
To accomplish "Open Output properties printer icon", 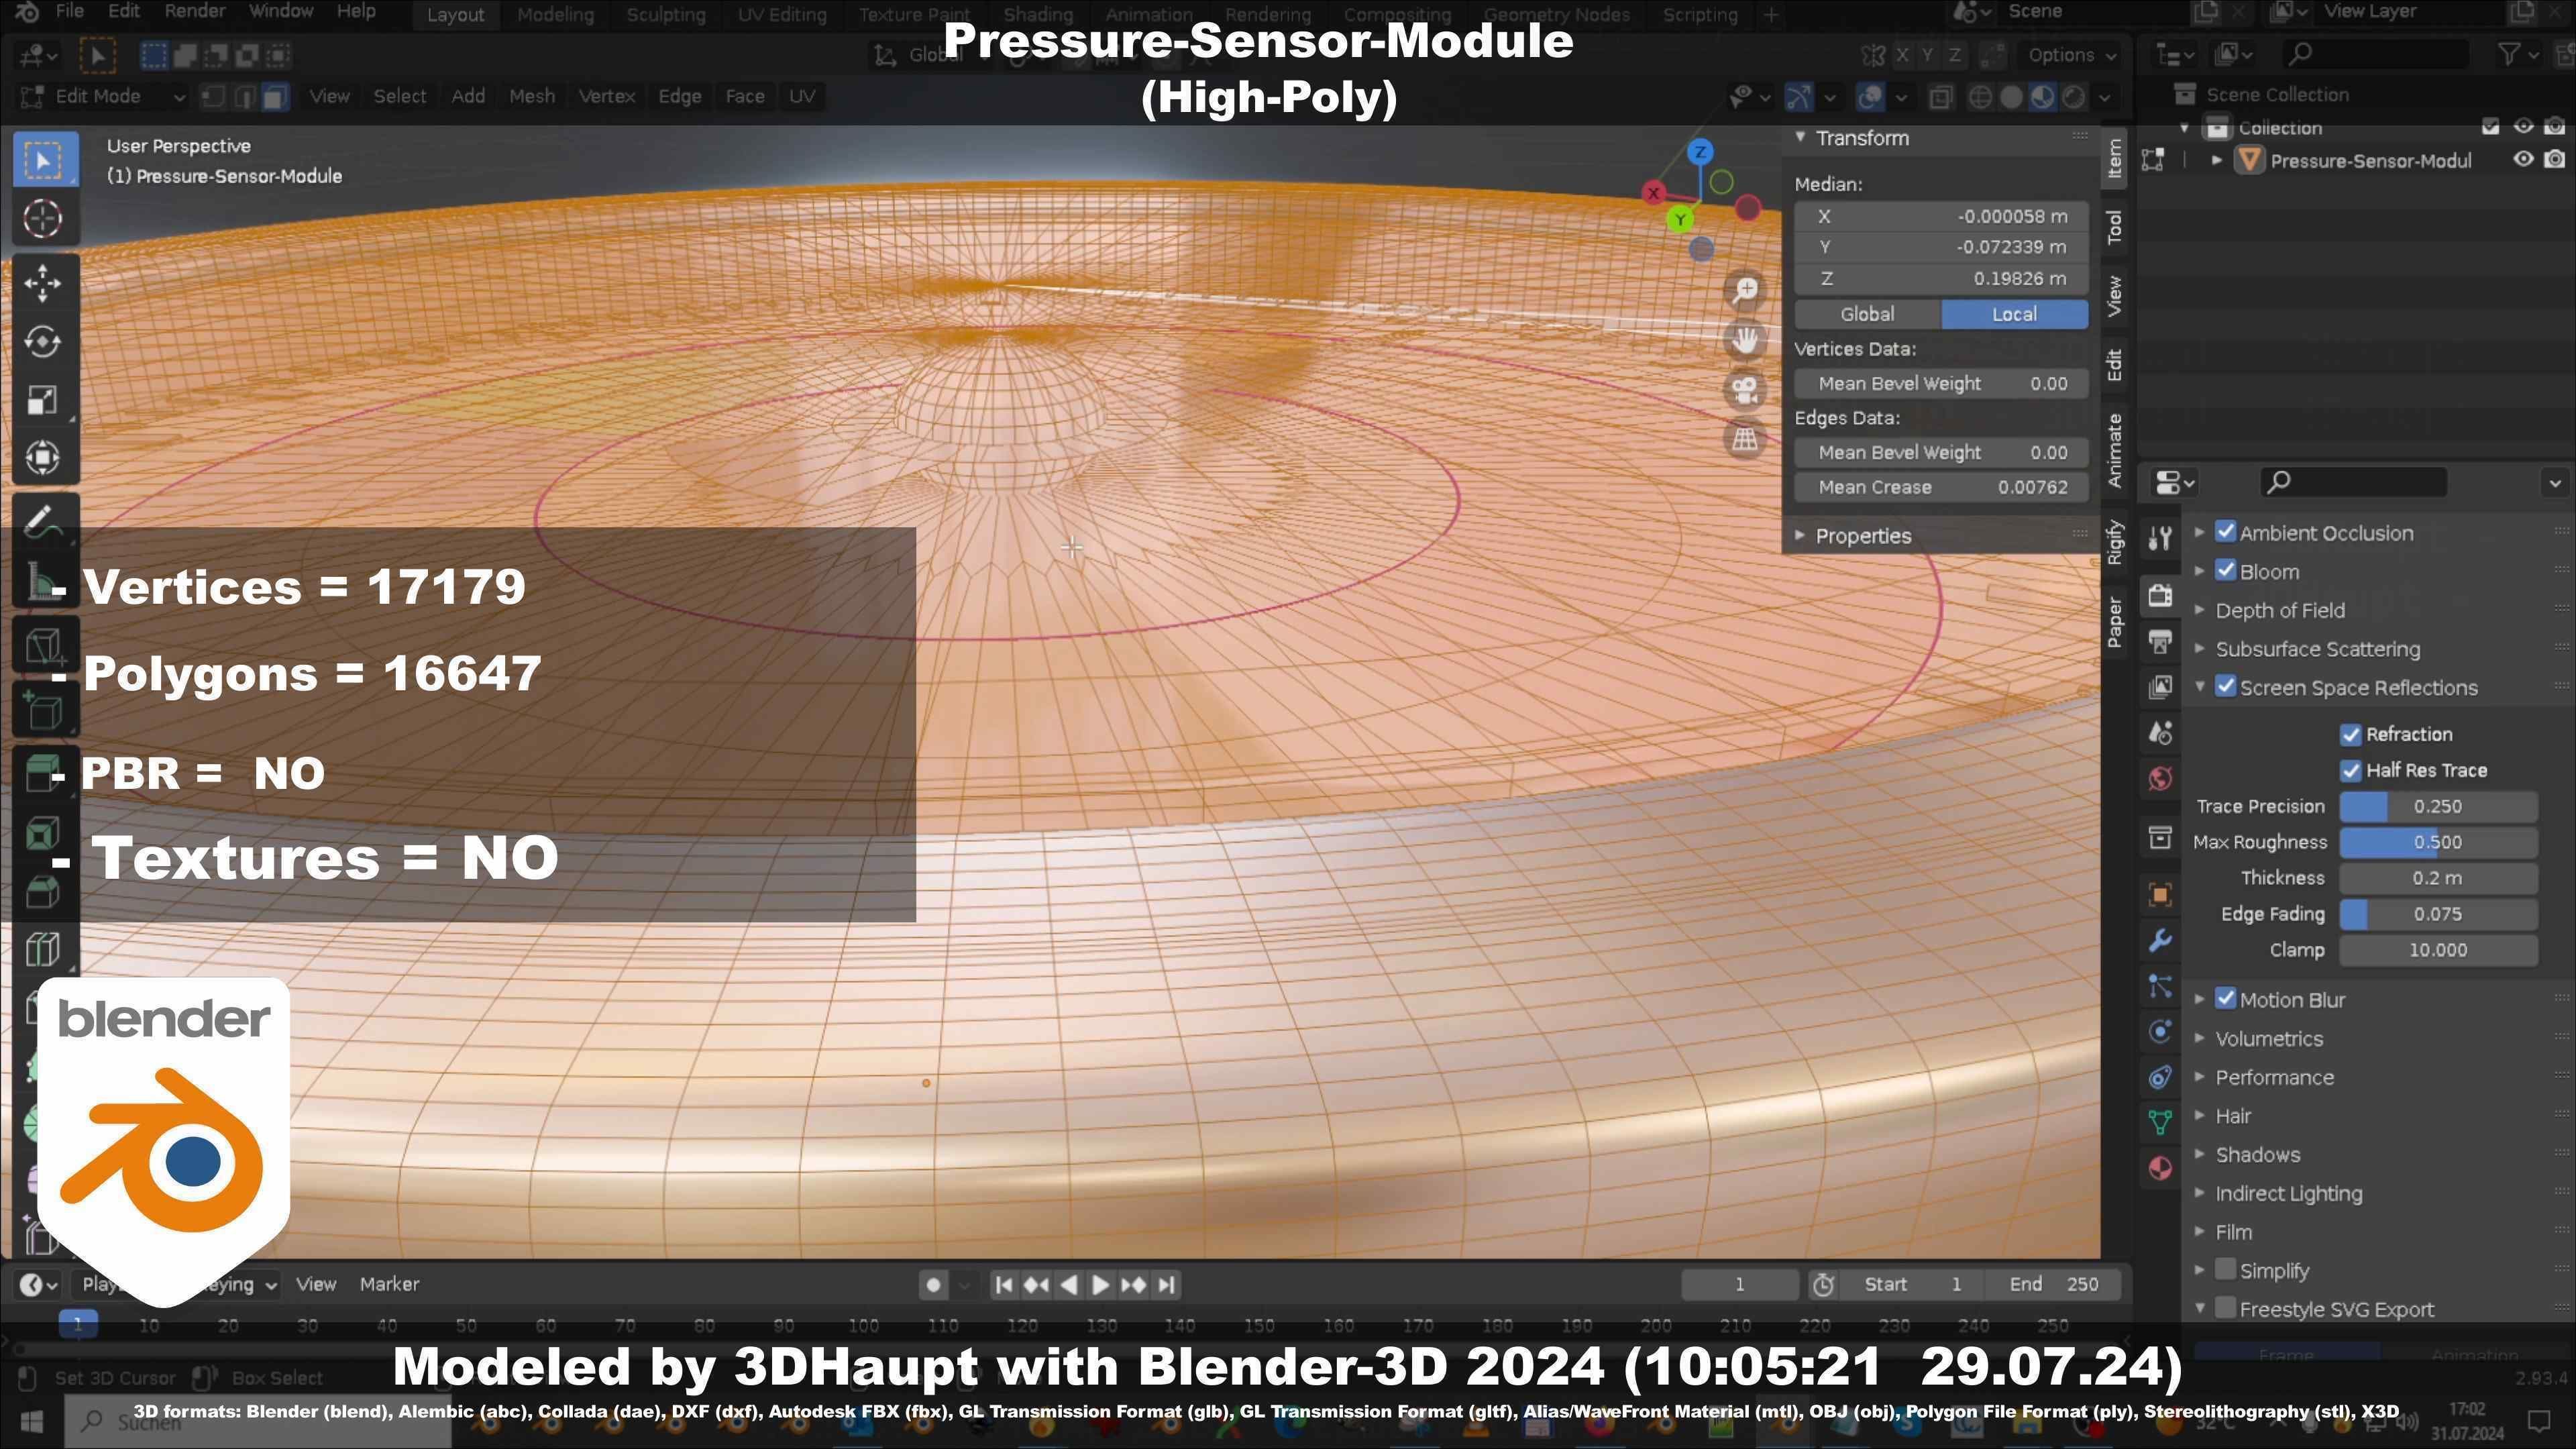I will pyautogui.click(x=2160, y=641).
